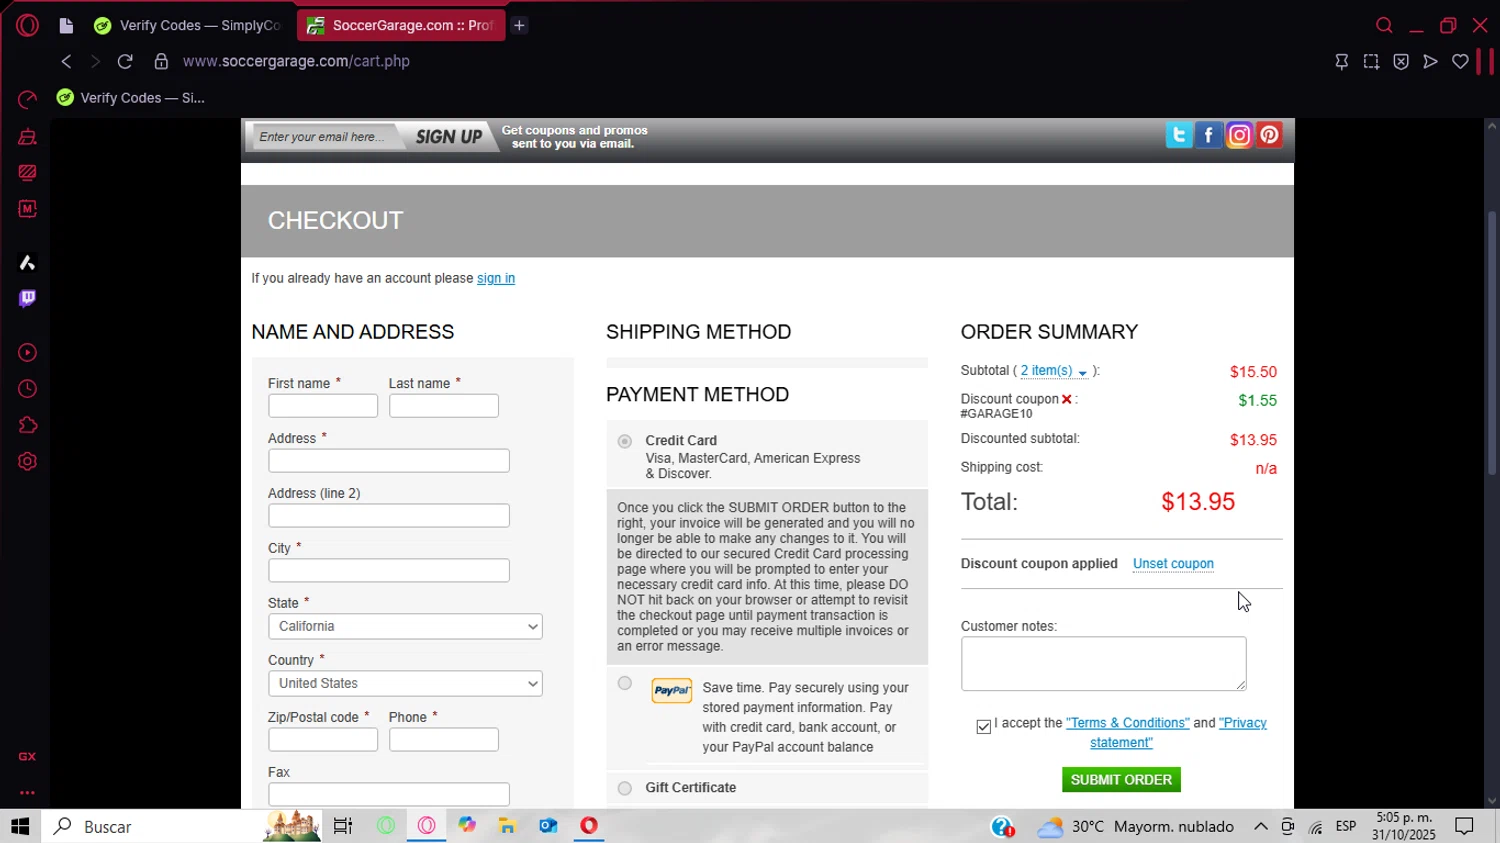Open Outlook from taskbar

548,826
